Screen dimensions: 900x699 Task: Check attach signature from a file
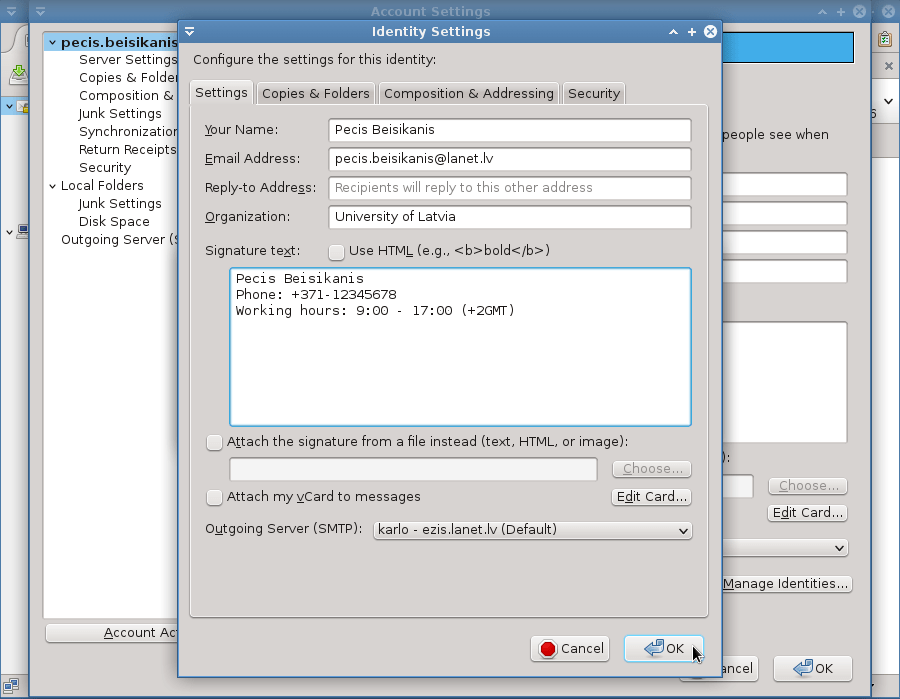tap(214, 442)
